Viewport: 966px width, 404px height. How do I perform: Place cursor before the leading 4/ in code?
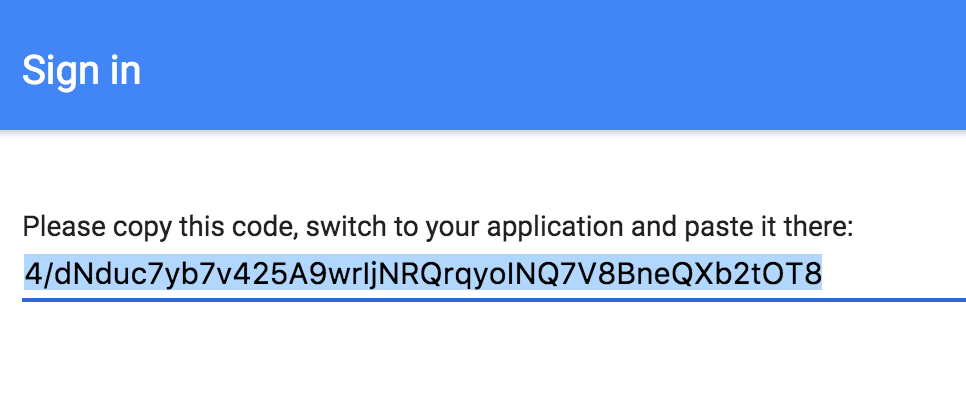[x=25, y=273]
